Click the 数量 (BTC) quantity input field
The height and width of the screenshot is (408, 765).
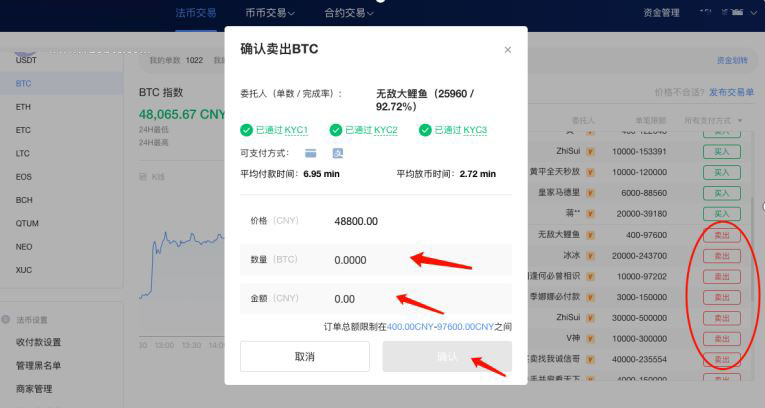pos(420,260)
